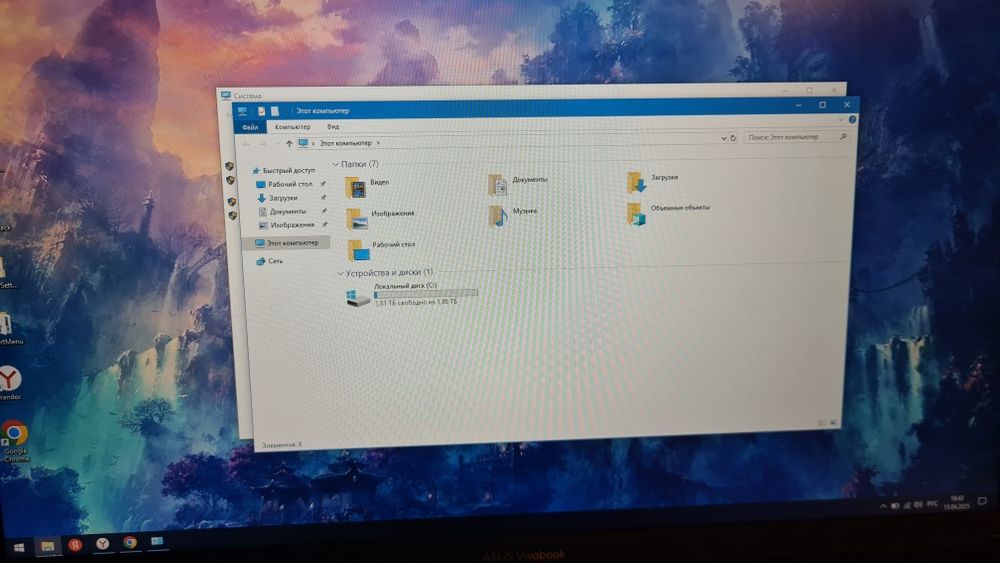Click the back navigation arrow
The width and height of the screenshot is (1000, 563).
[247, 144]
